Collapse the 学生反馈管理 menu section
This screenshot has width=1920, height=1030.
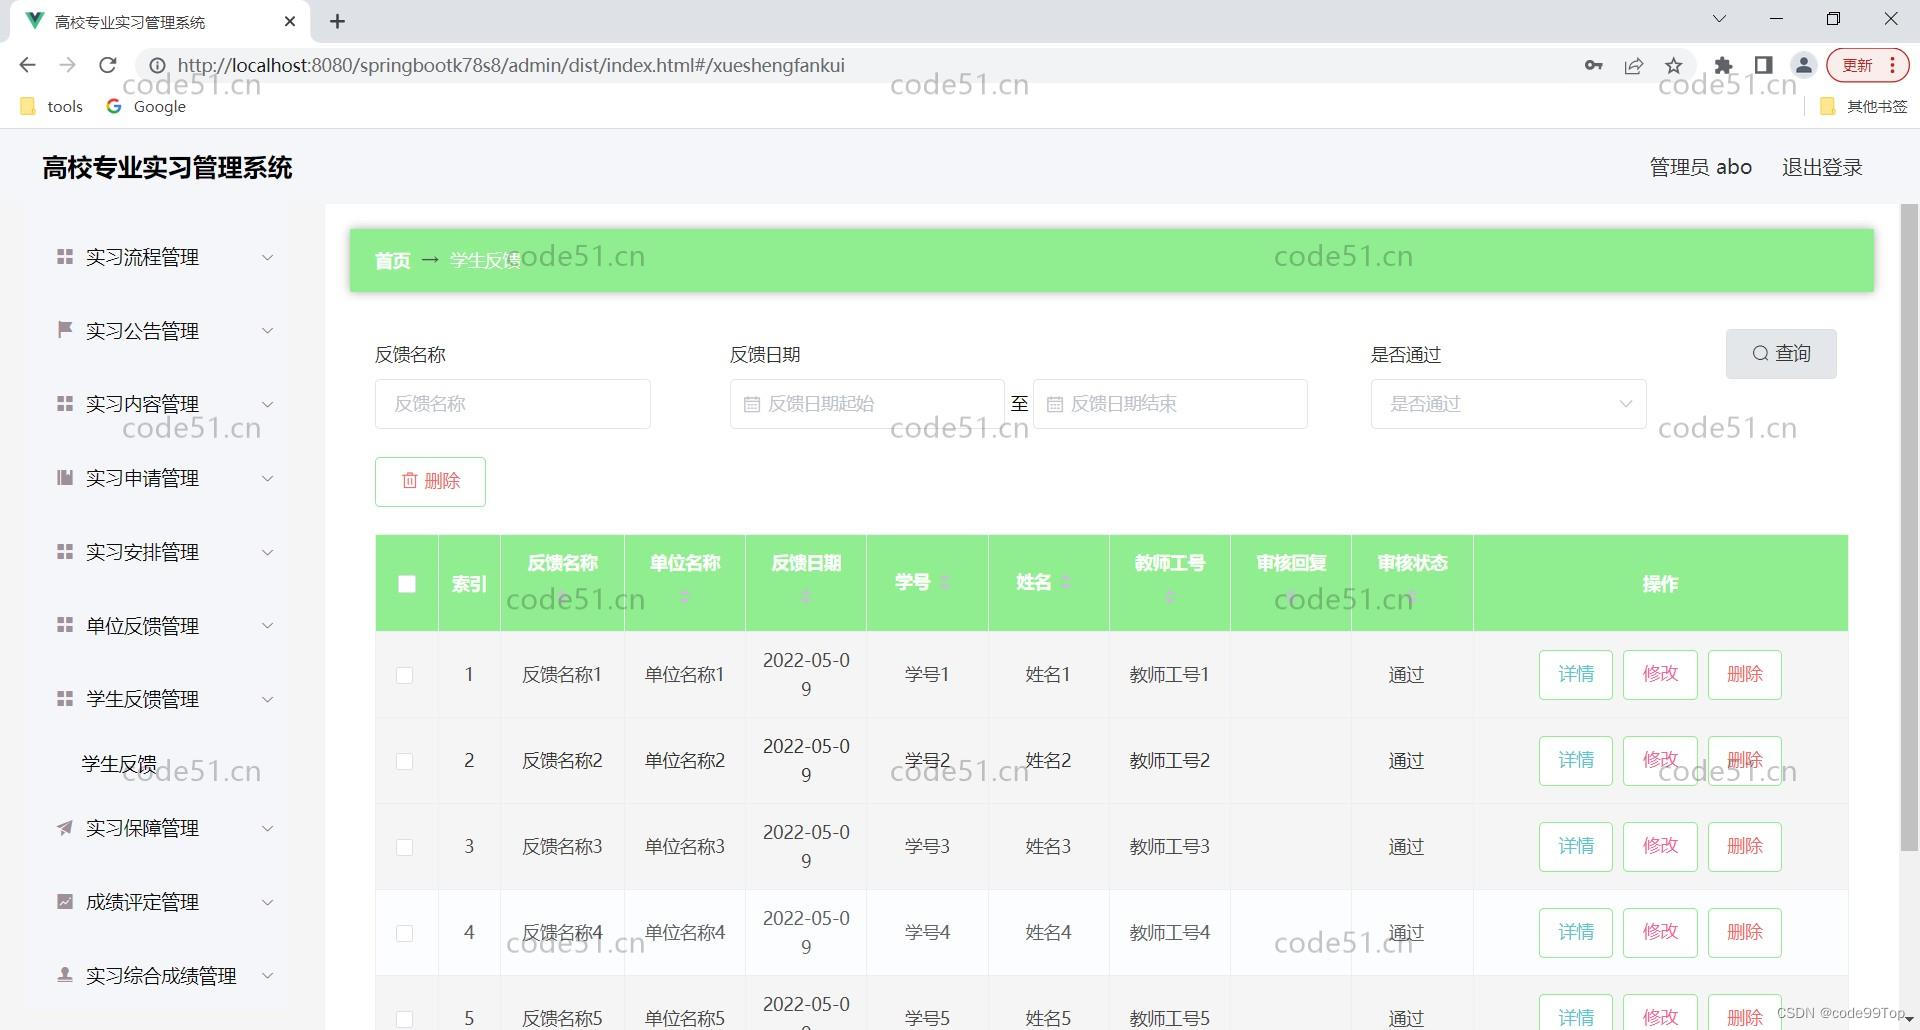click(267, 699)
